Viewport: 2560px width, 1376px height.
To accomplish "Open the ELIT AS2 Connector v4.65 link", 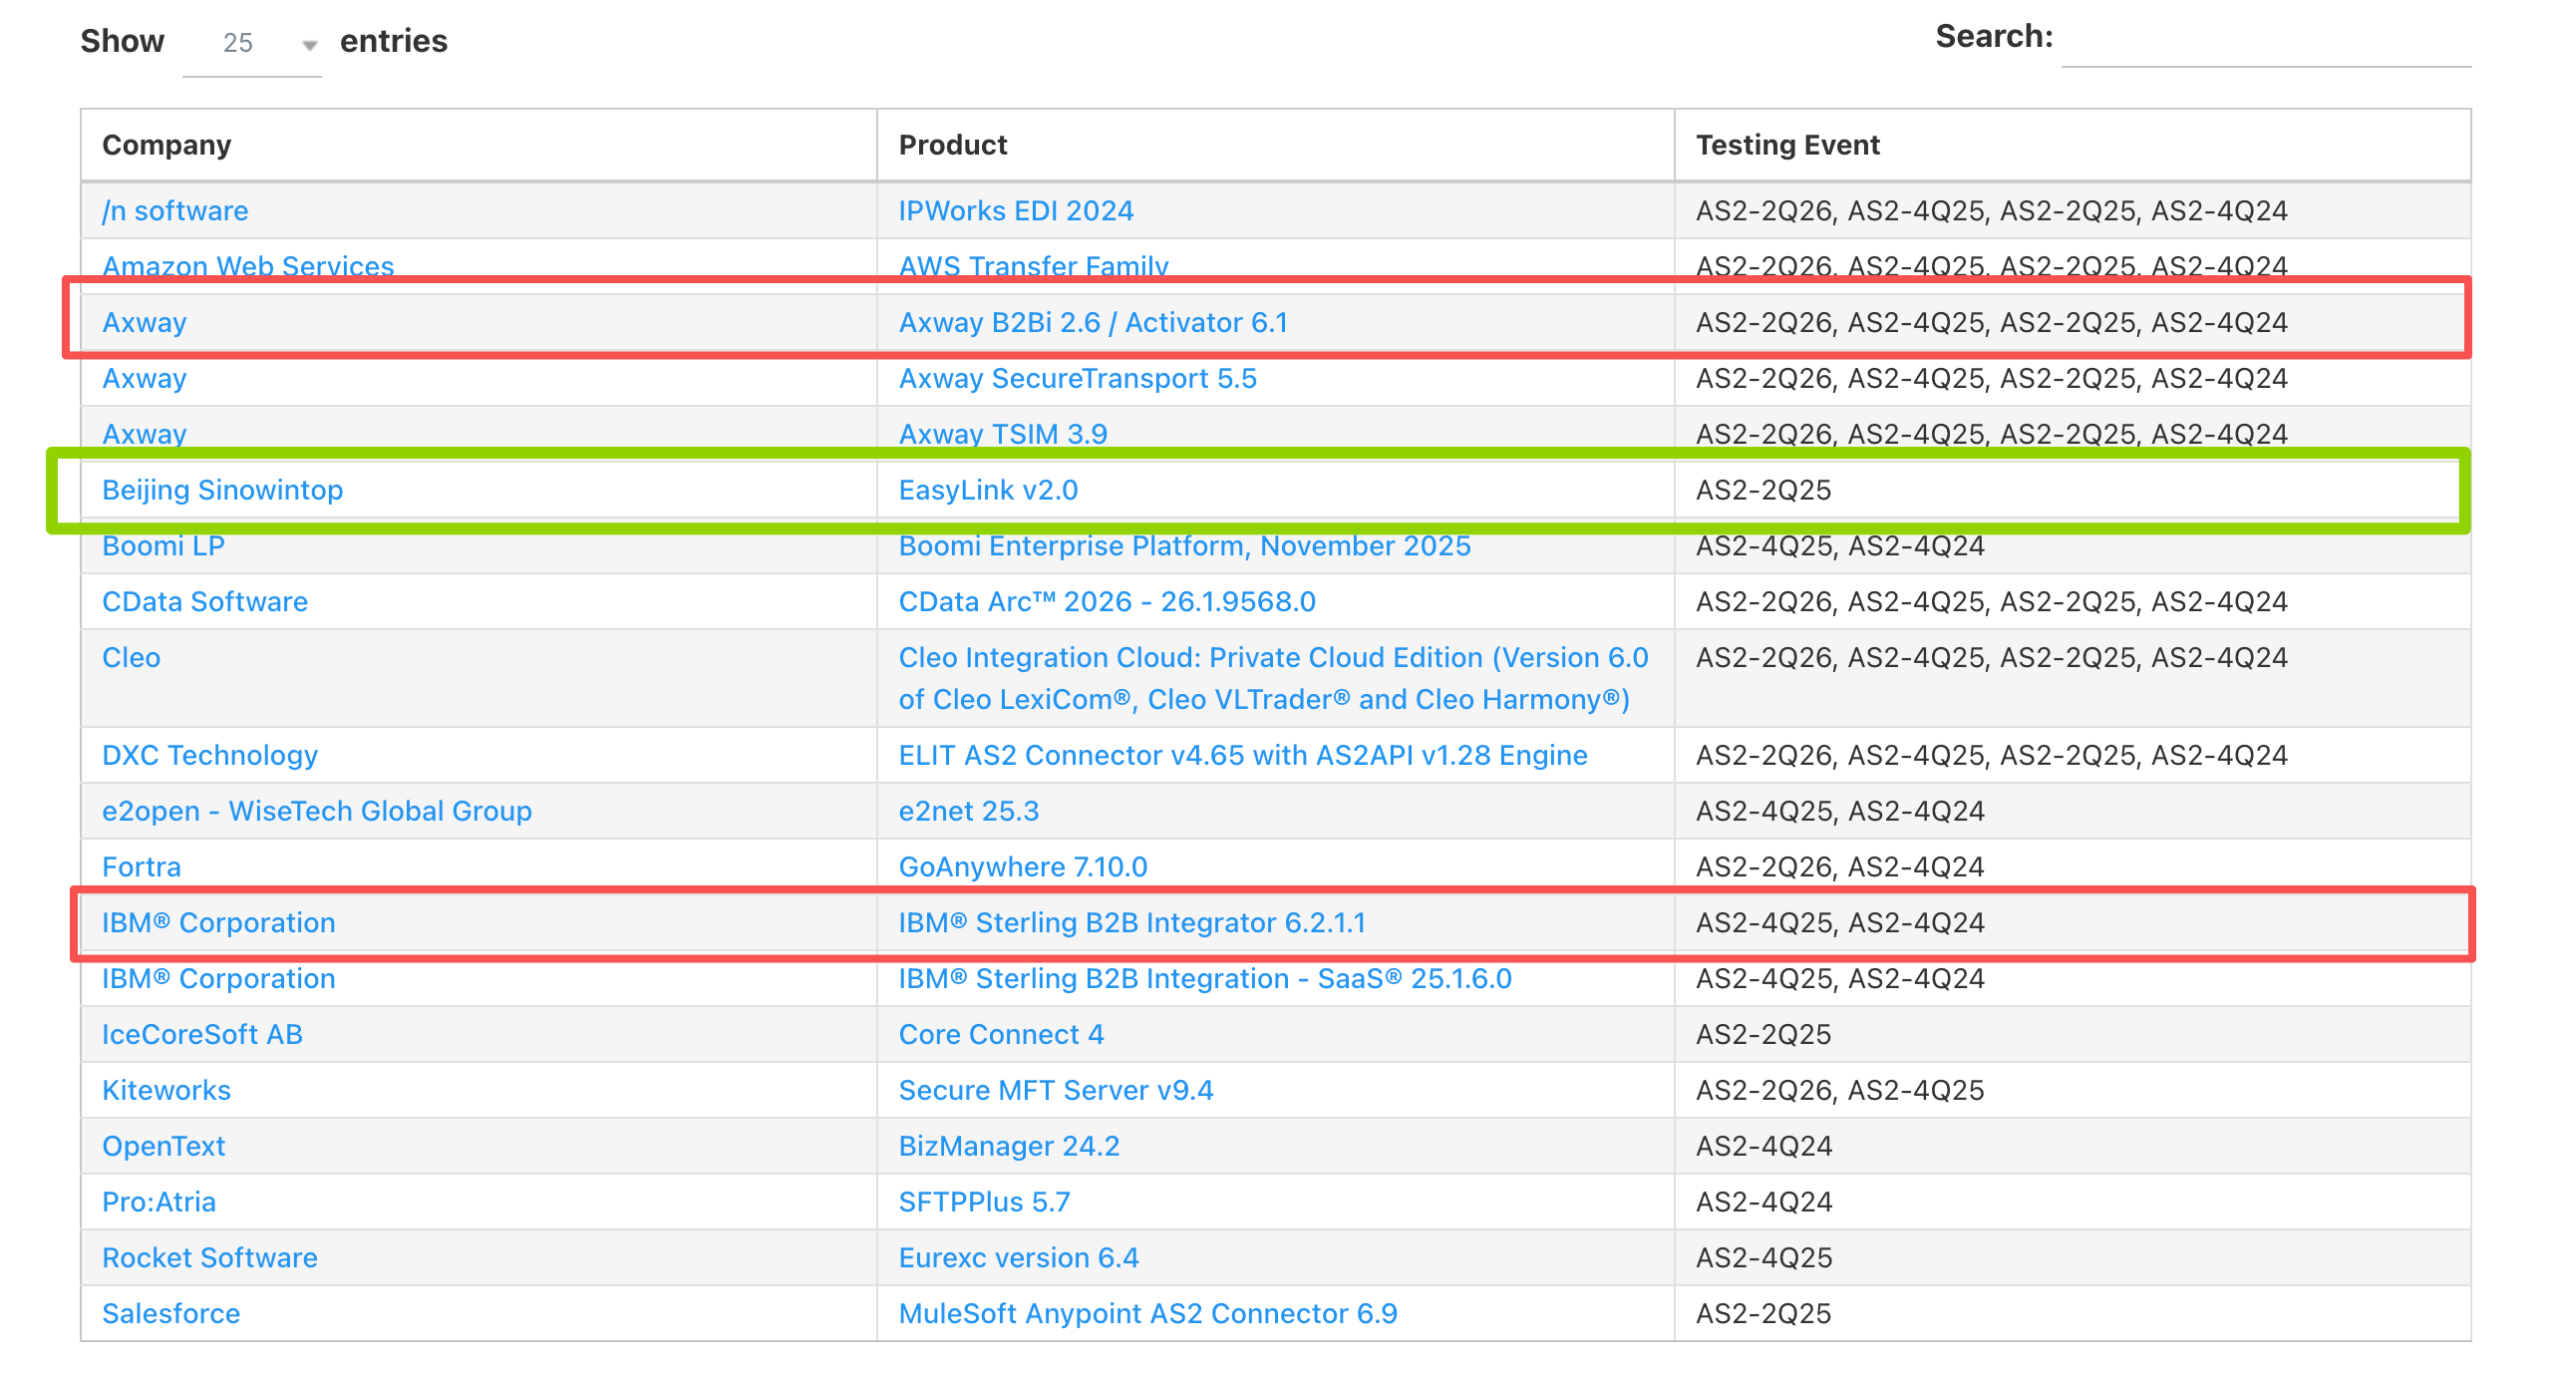I will coord(1243,756).
